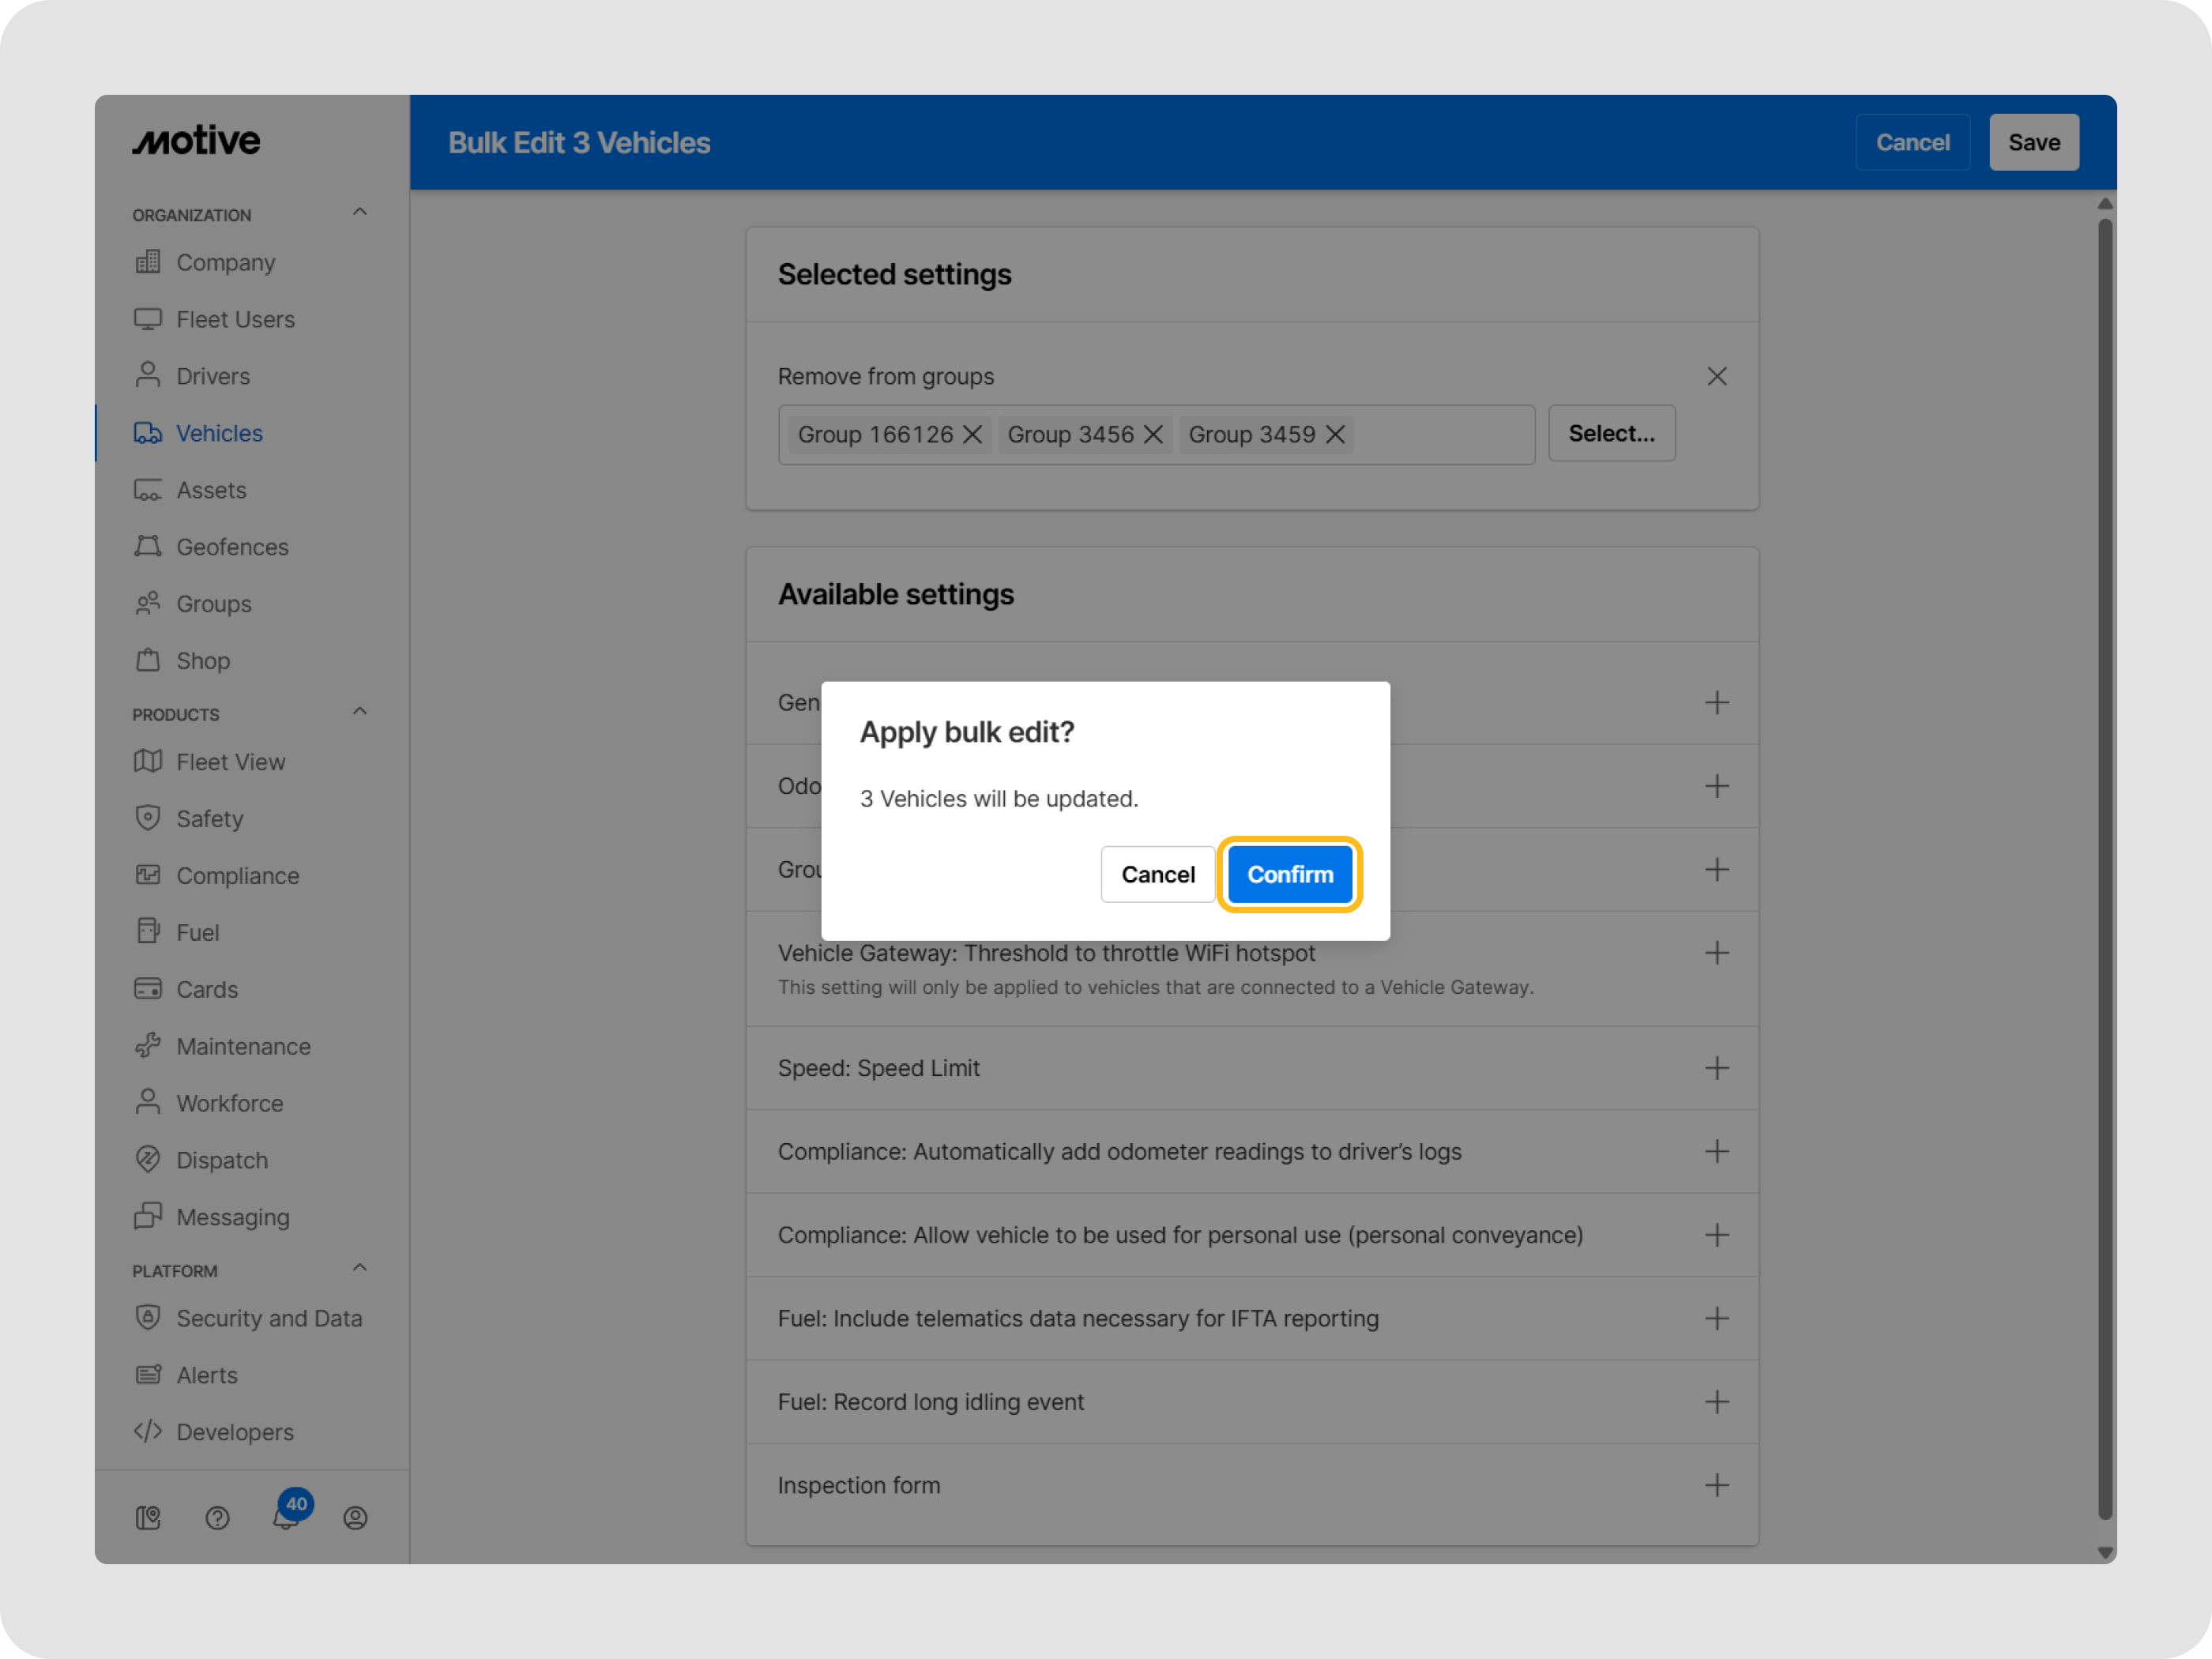
Task: Remove Group 3459 tag
Action: (1335, 434)
